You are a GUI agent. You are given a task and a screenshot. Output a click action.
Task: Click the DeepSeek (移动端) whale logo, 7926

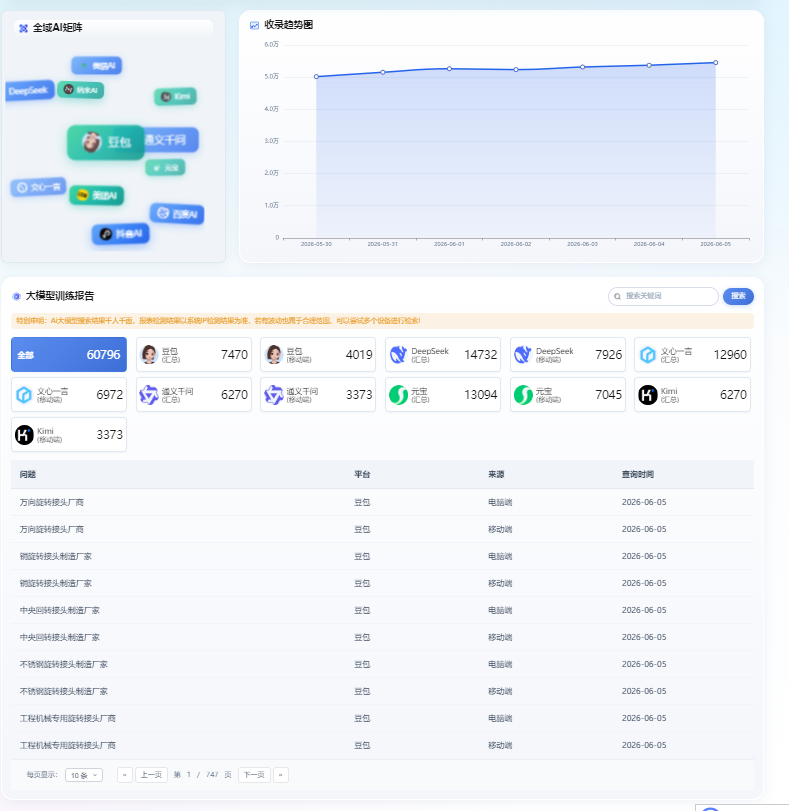pyautogui.click(x=523, y=355)
